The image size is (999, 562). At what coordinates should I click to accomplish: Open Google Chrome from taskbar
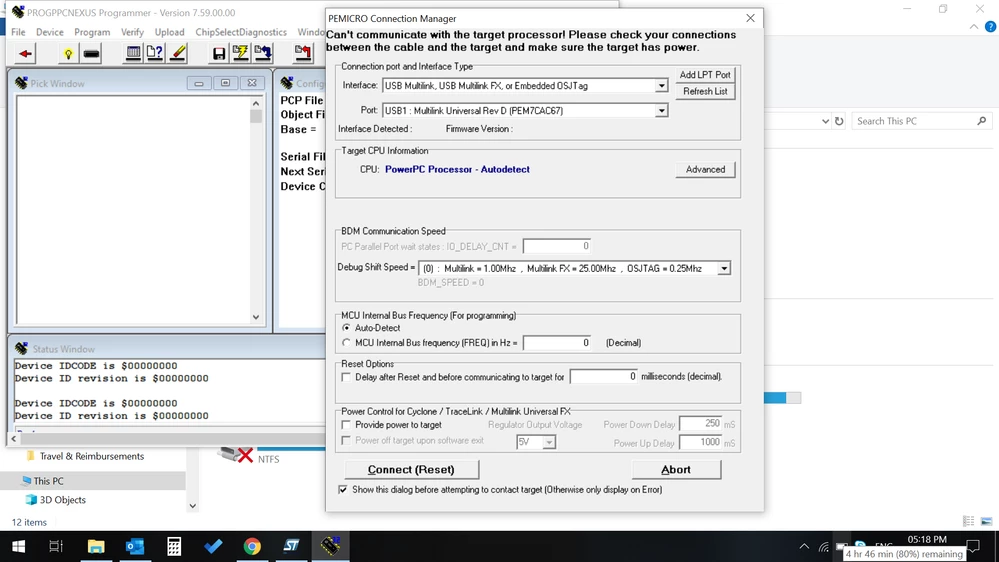(252, 546)
